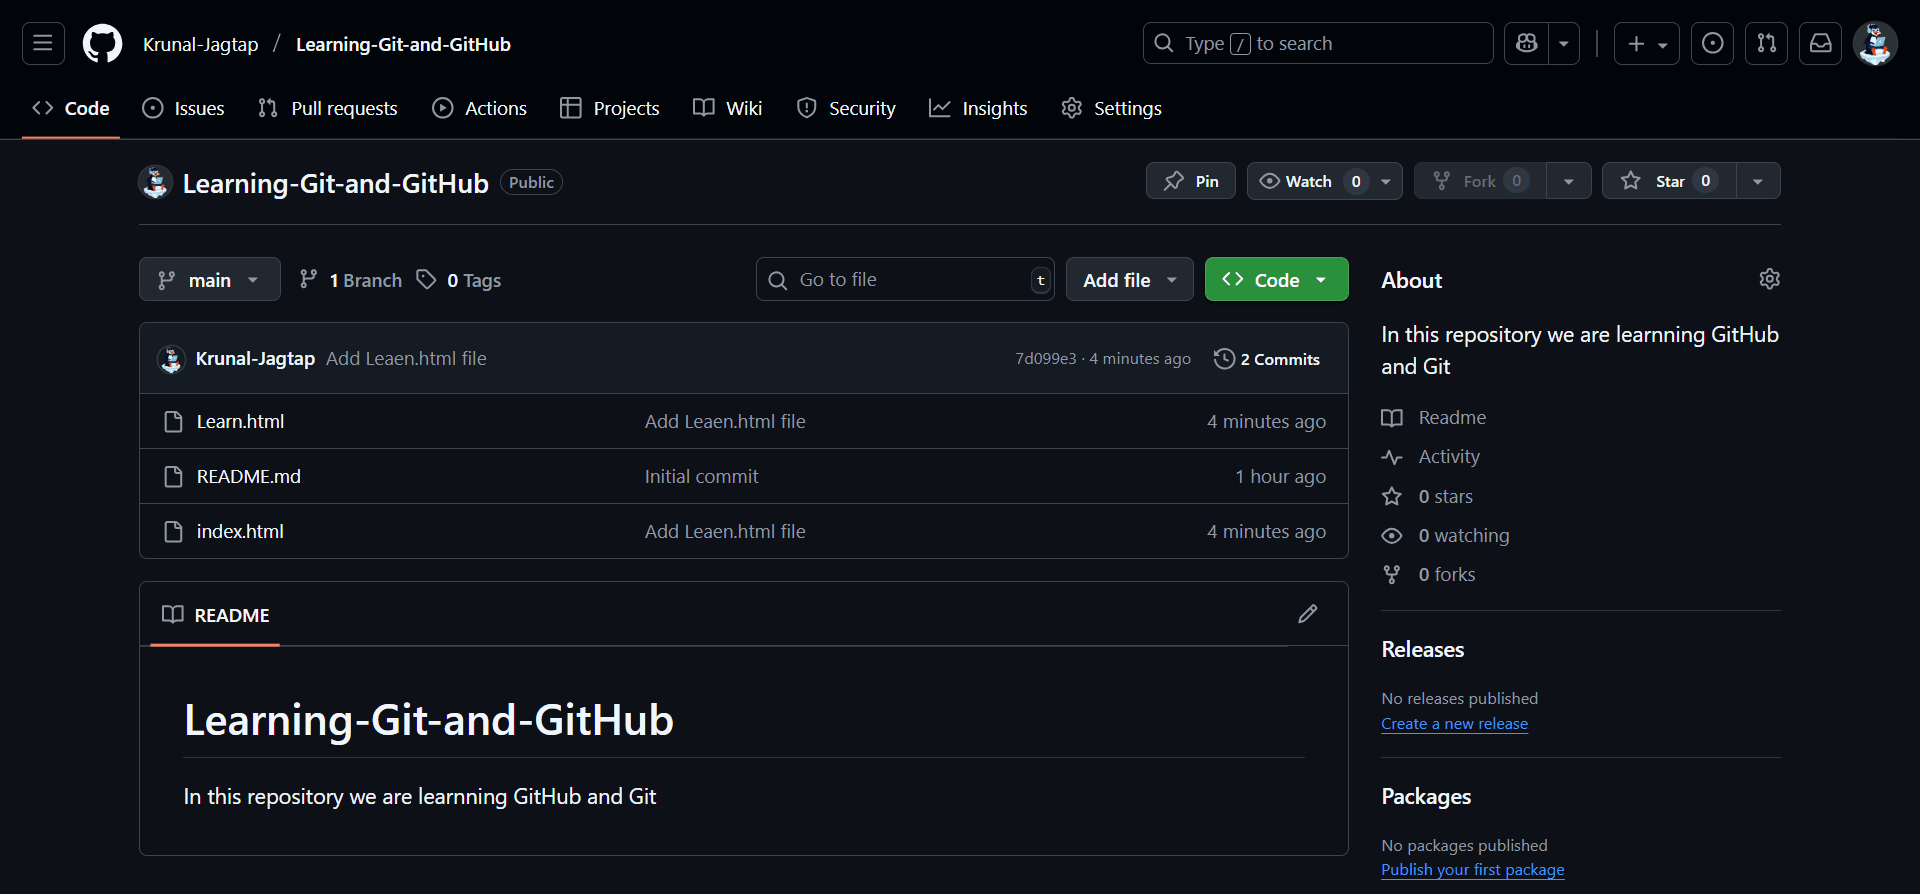Open pull requests icon in top header
The image size is (1920, 894).
(1766, 43)
